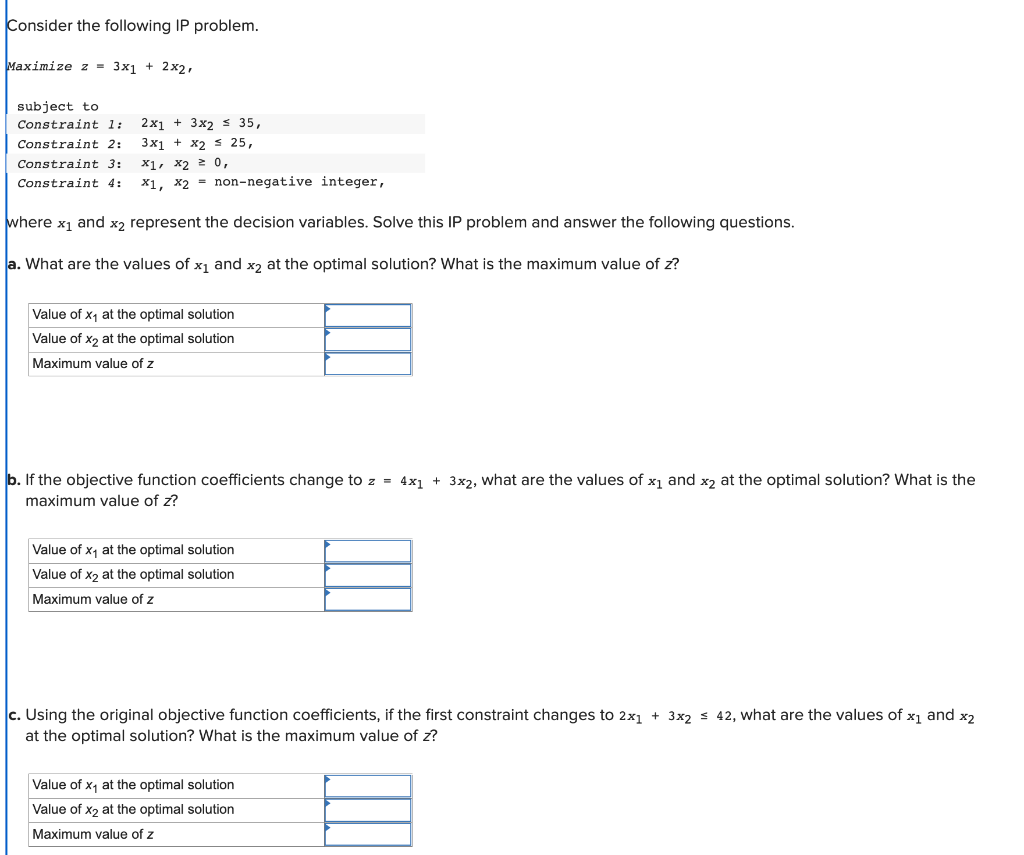Click the x1 value input field in part c
This screenshot has width=1024, height=855.
[x=368, y=785]
